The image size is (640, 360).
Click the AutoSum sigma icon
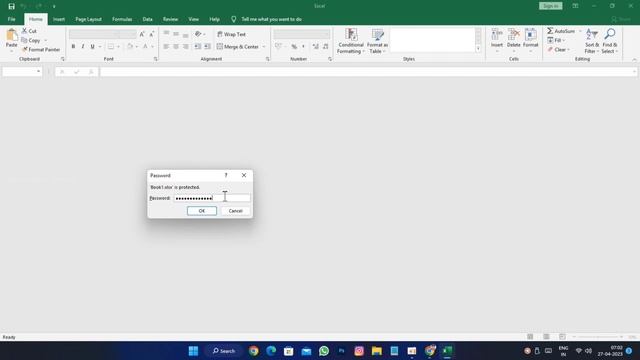[x=550, y=31]
